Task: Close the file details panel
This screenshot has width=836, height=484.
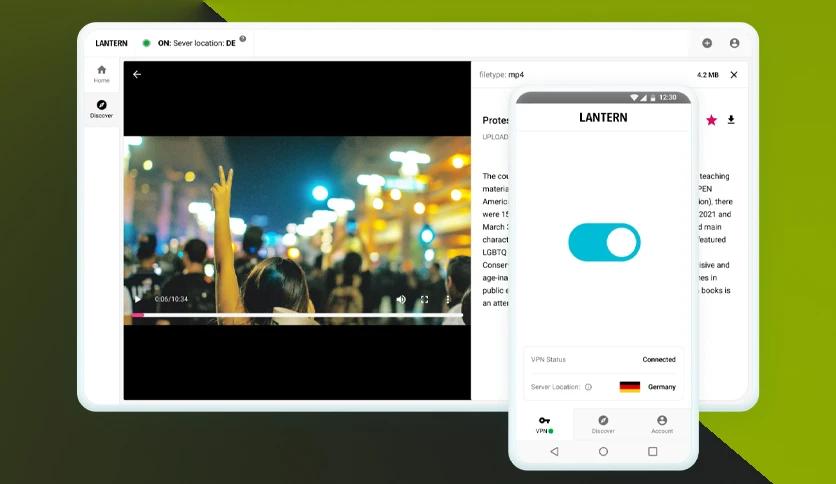Action: click(734, 75)
